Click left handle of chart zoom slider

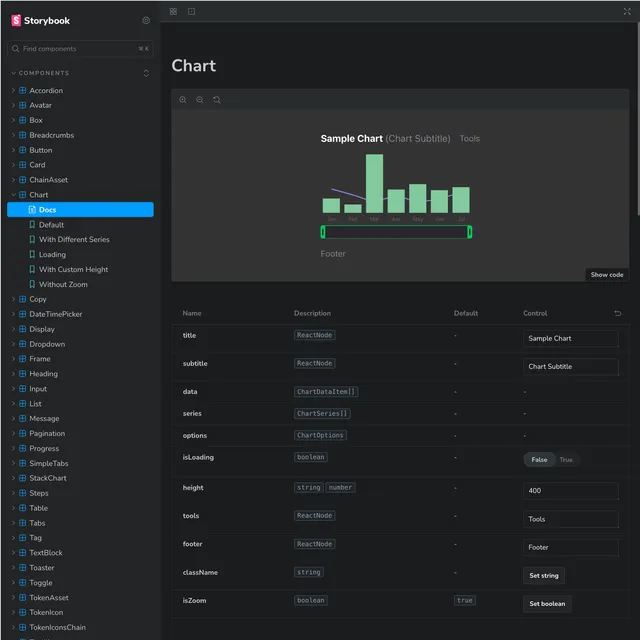[323, 232]
